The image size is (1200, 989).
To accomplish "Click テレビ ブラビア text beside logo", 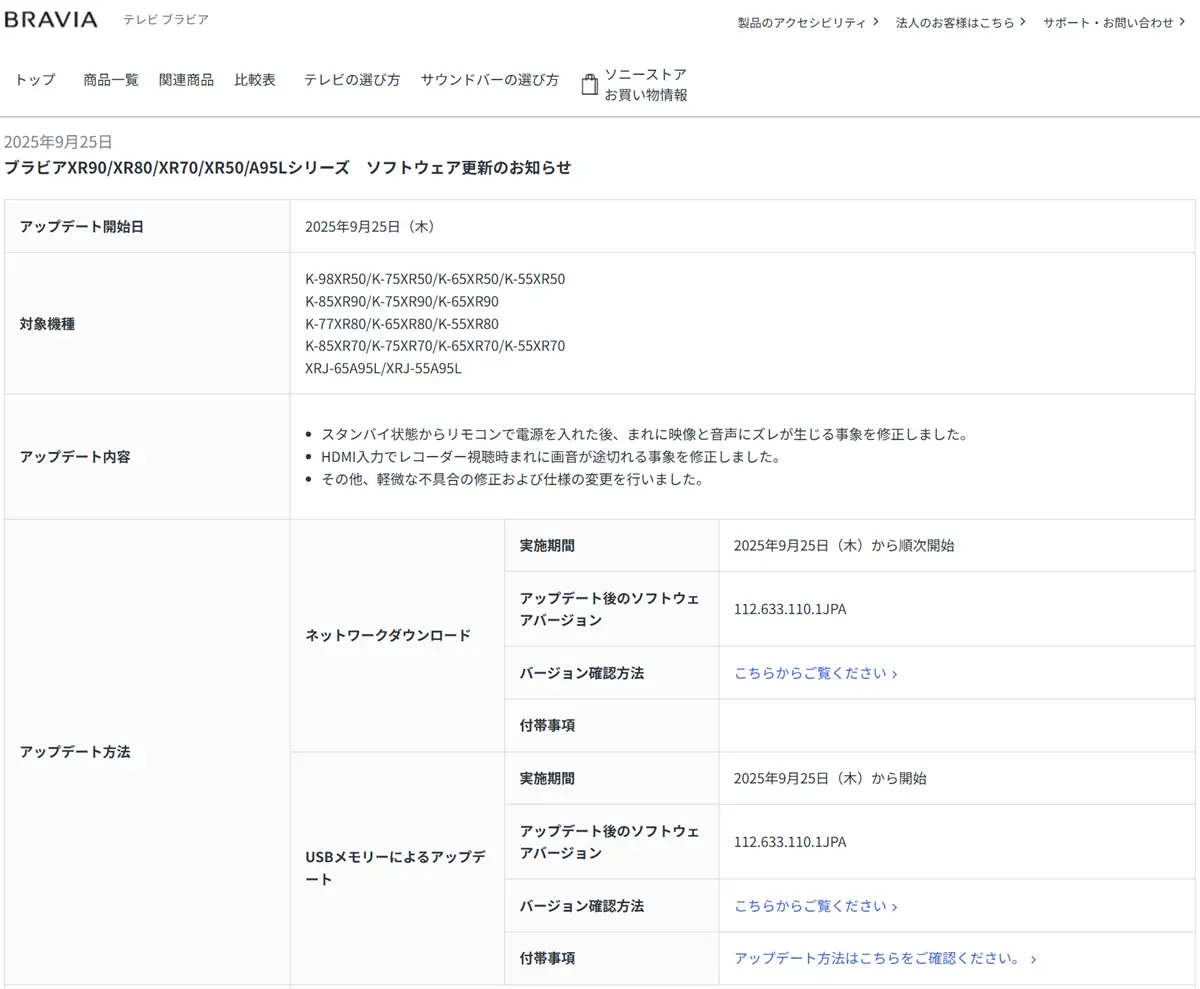I will point(166,20).
